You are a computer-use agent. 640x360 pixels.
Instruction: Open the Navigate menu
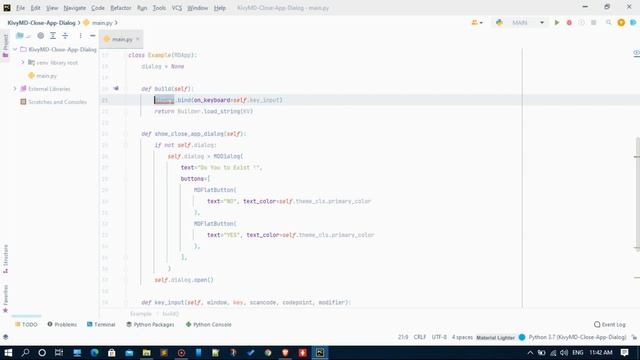pos(75,8)
